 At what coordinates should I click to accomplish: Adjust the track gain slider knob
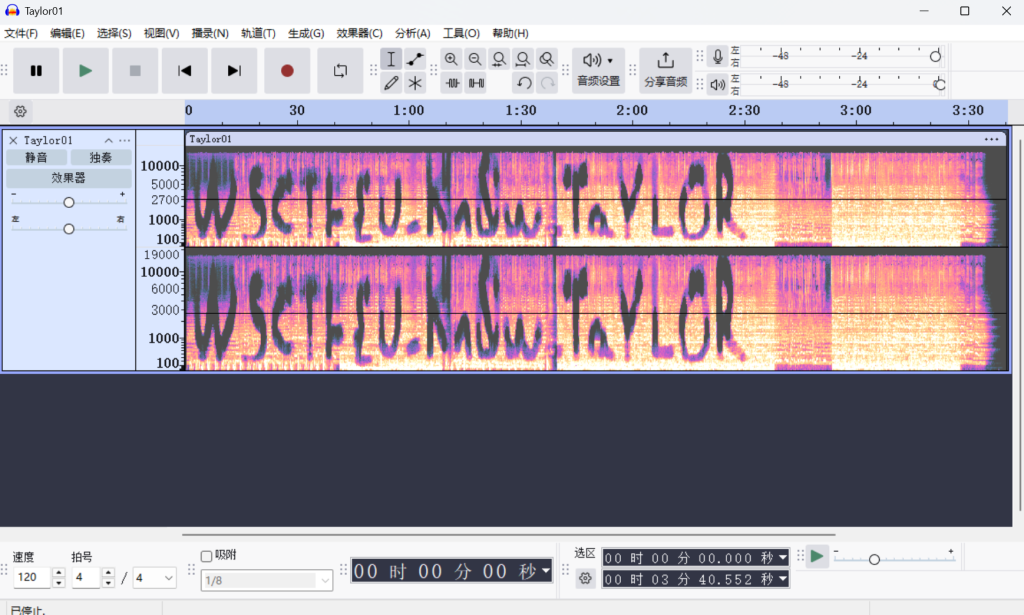69,202
